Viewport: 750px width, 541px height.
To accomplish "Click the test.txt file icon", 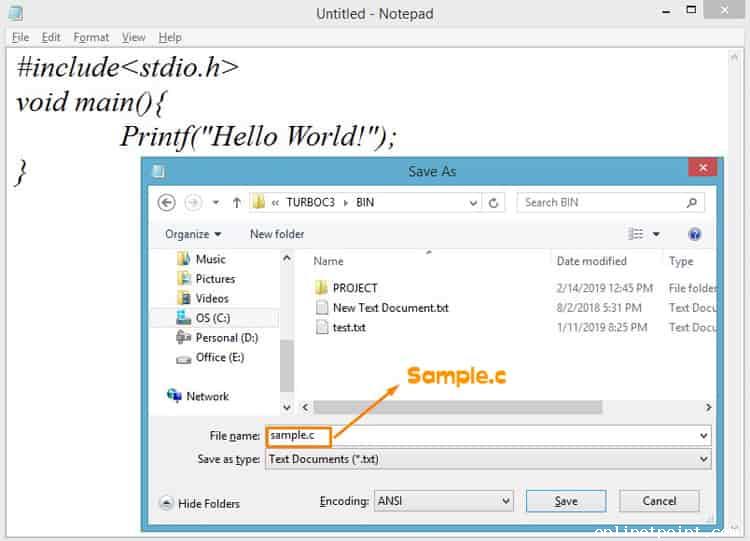I will (x=322, y=328).
